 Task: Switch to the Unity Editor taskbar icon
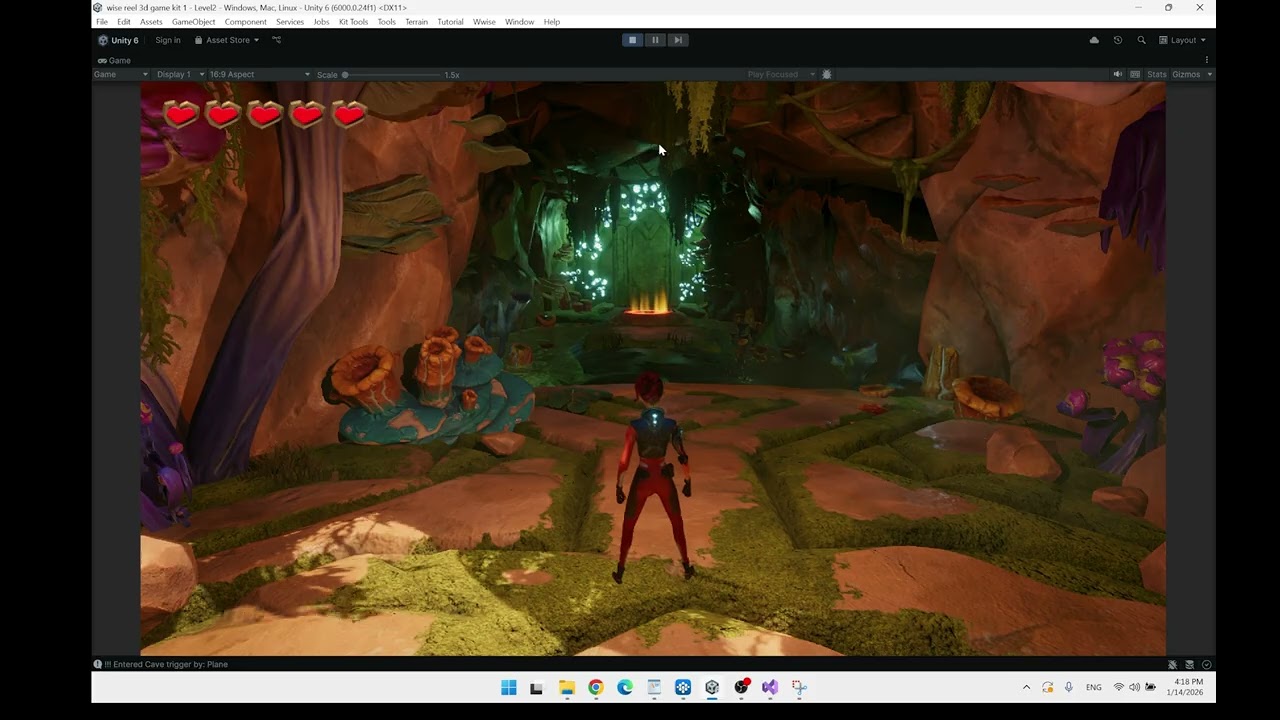tap(712, 687)
